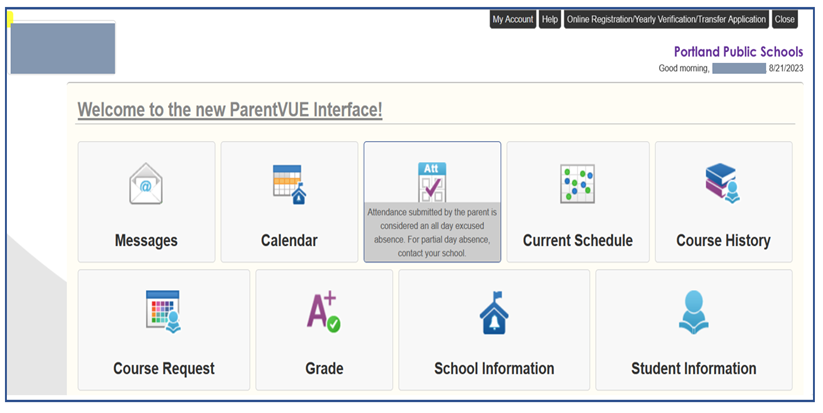Select the Student Information label text
The width and height of the screenshot is (823, 413).
click(x=693, y=368)
